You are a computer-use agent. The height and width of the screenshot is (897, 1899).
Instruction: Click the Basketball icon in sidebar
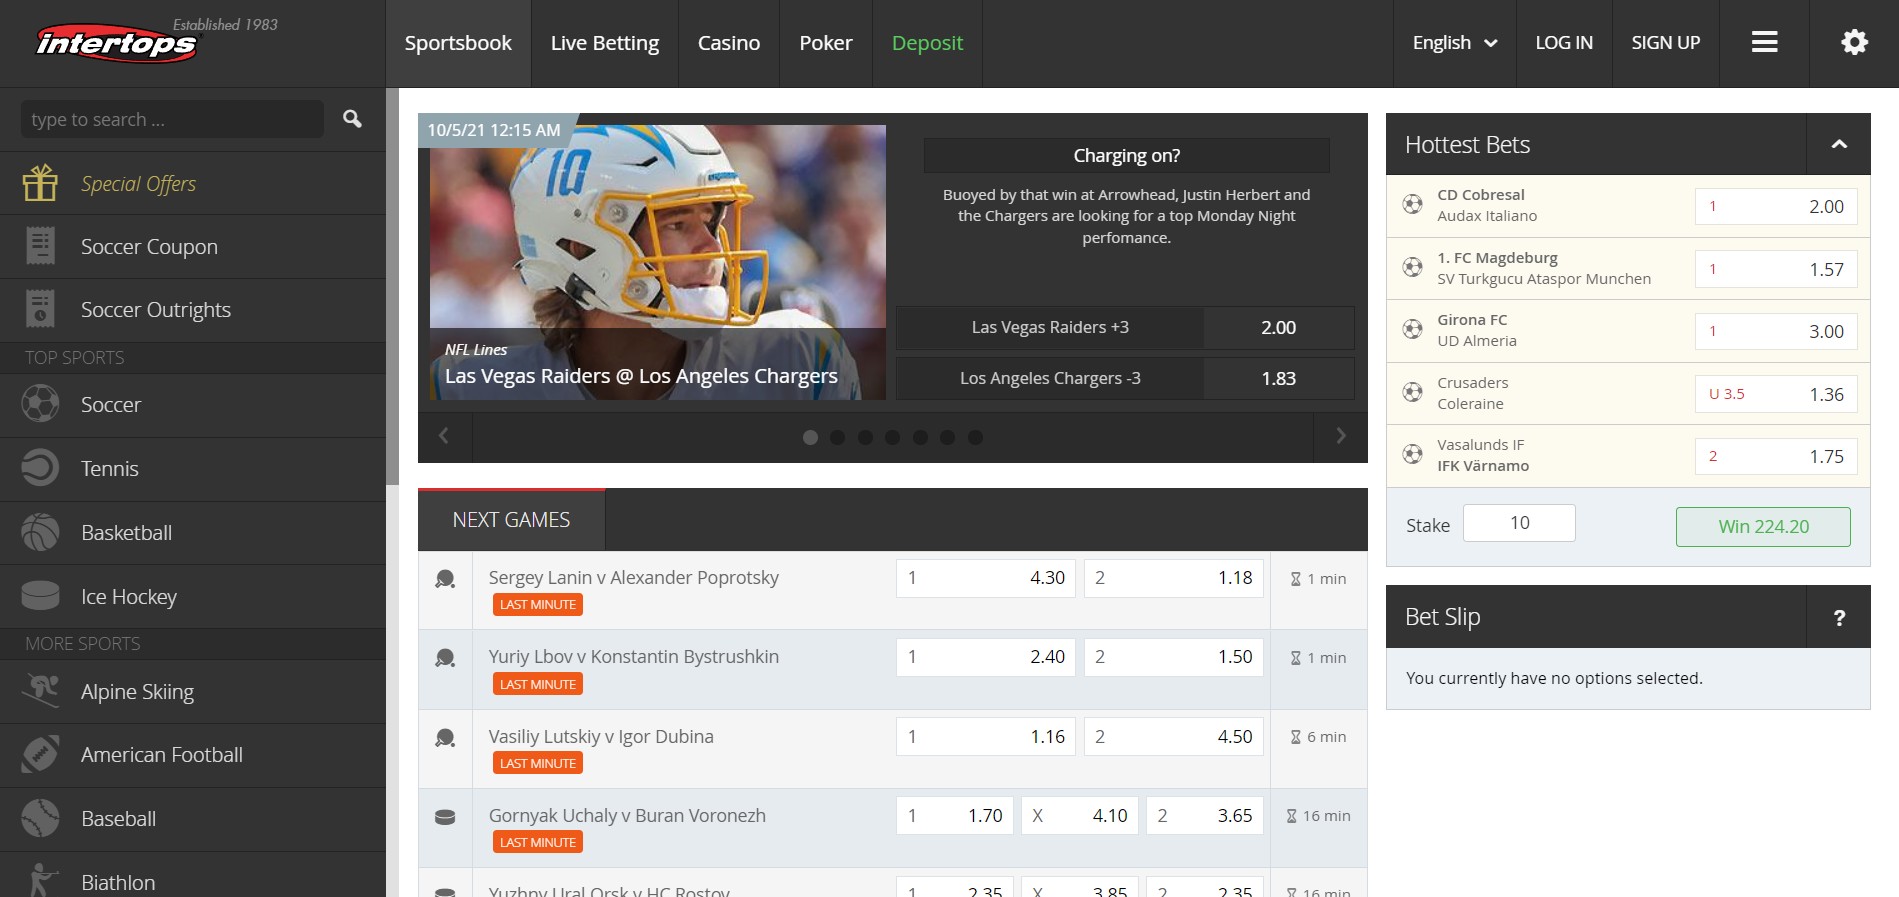click(40, 532)
